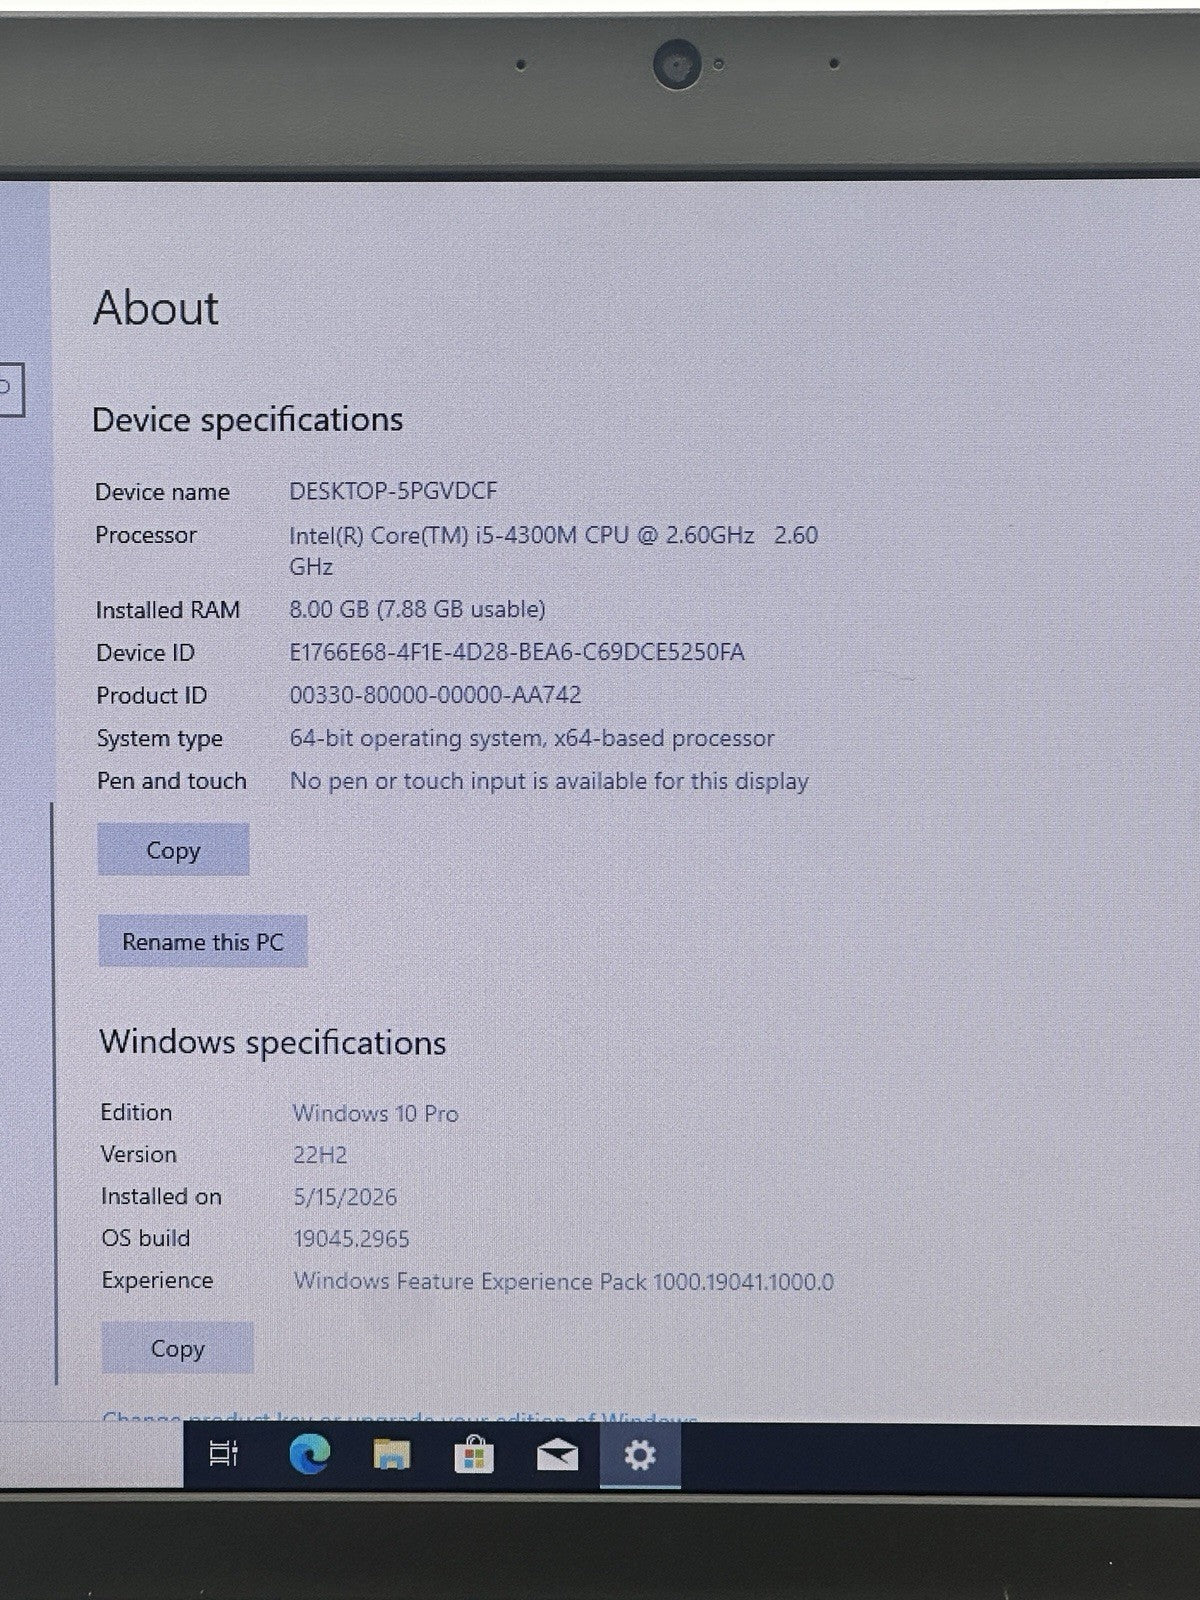Open File Explorer from taskbar

click(x=391, y=1454)
